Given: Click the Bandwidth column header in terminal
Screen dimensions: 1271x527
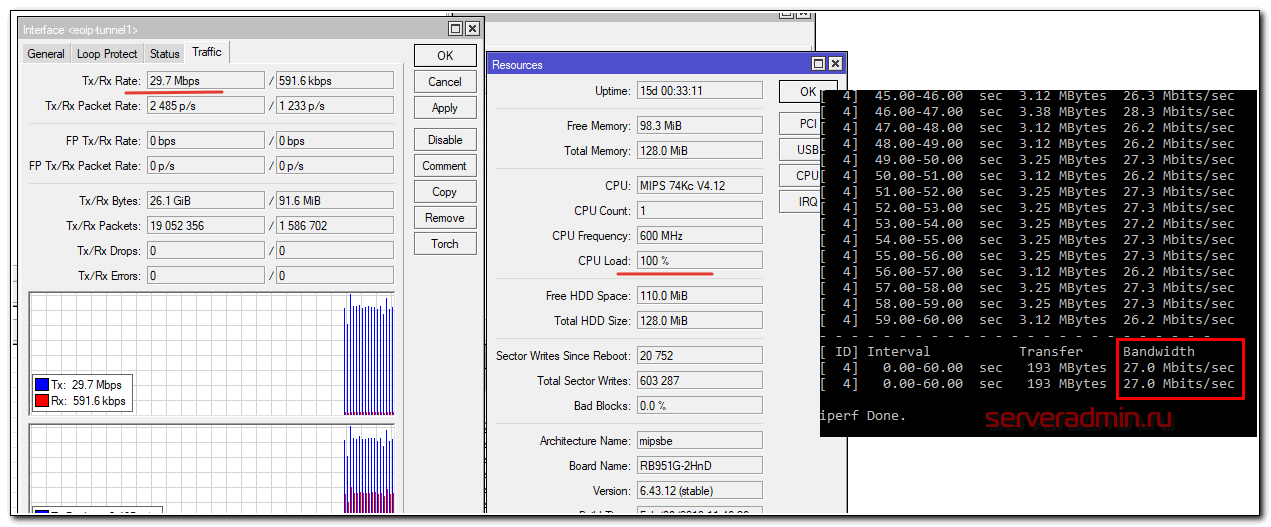Looking at the screenshot, I should pyautogui.click(x=1158, y=352).
